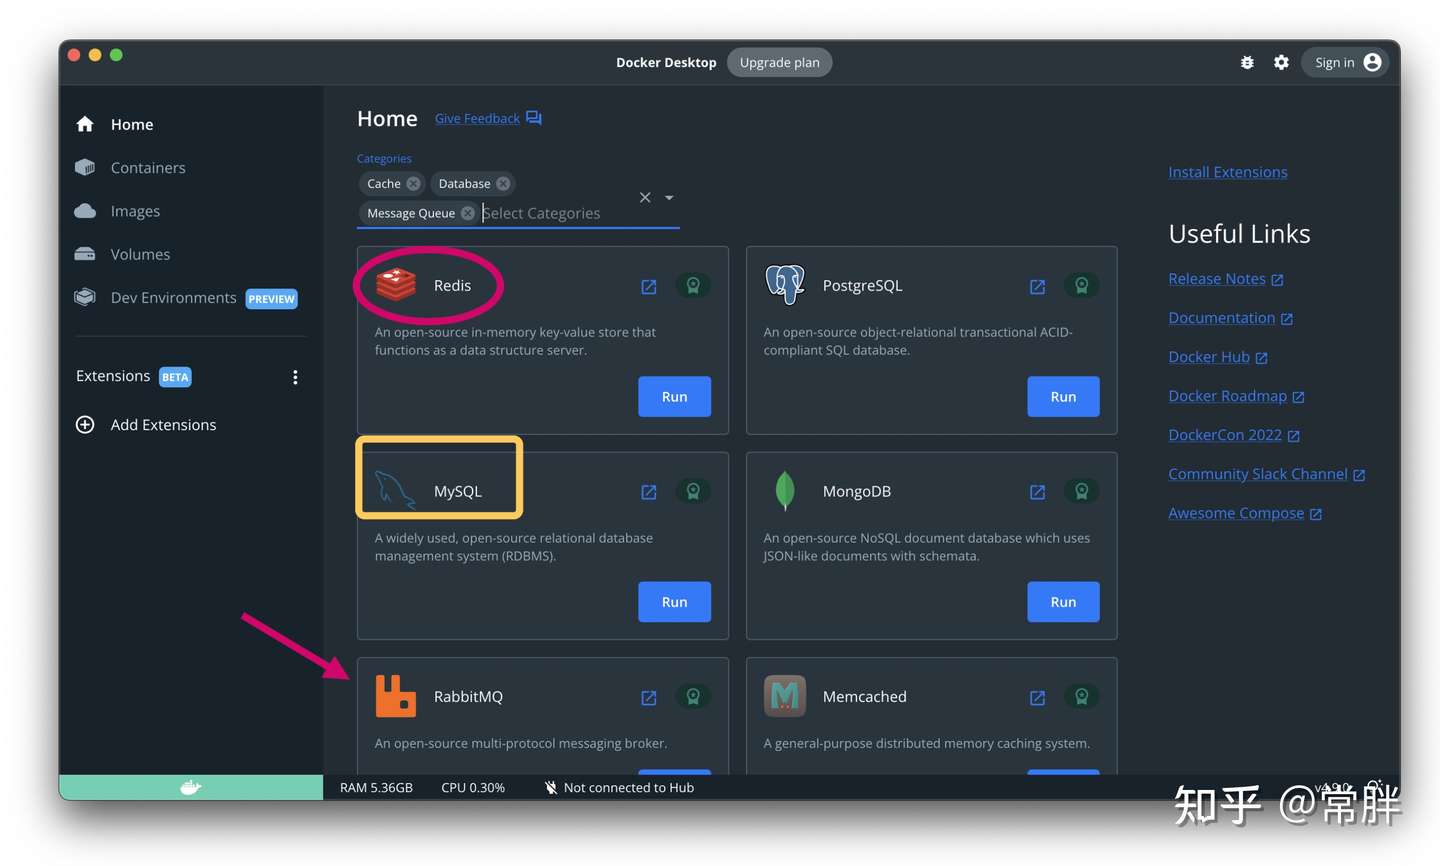Click the Sign in button
Viewport: 1440px width, 866px height.
(1345, 62)
